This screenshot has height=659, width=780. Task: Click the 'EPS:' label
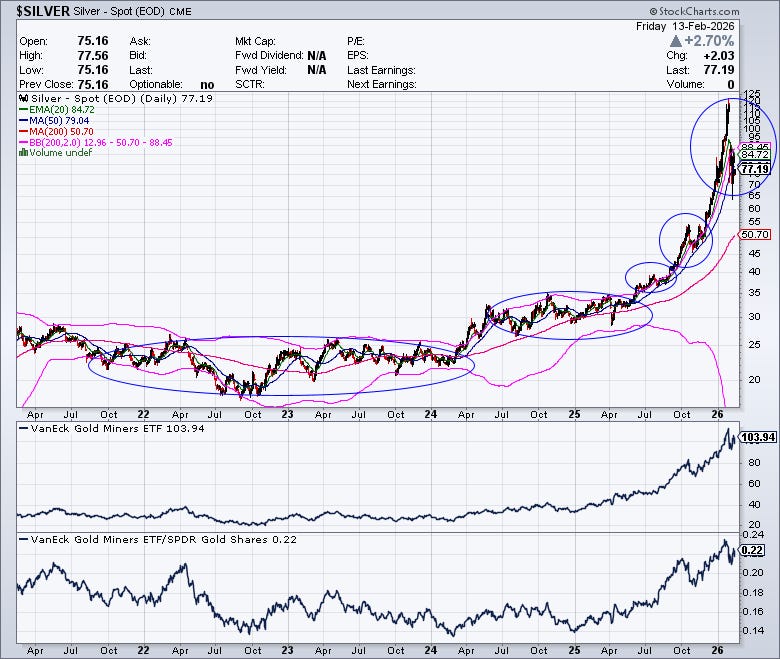[358, 55]
